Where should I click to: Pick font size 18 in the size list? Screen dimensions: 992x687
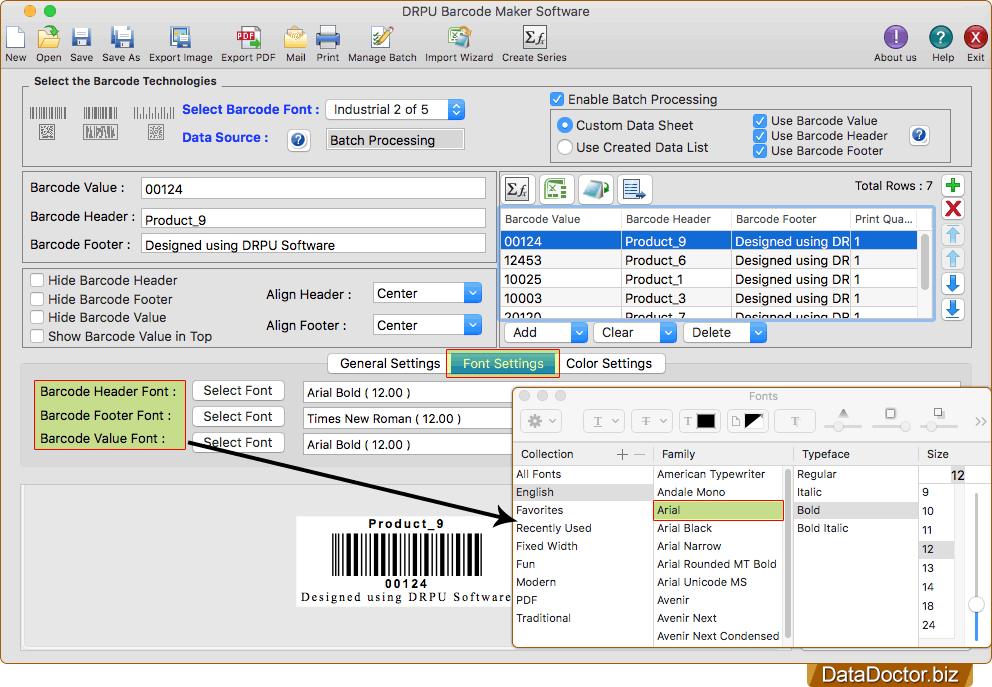point(928,606)
